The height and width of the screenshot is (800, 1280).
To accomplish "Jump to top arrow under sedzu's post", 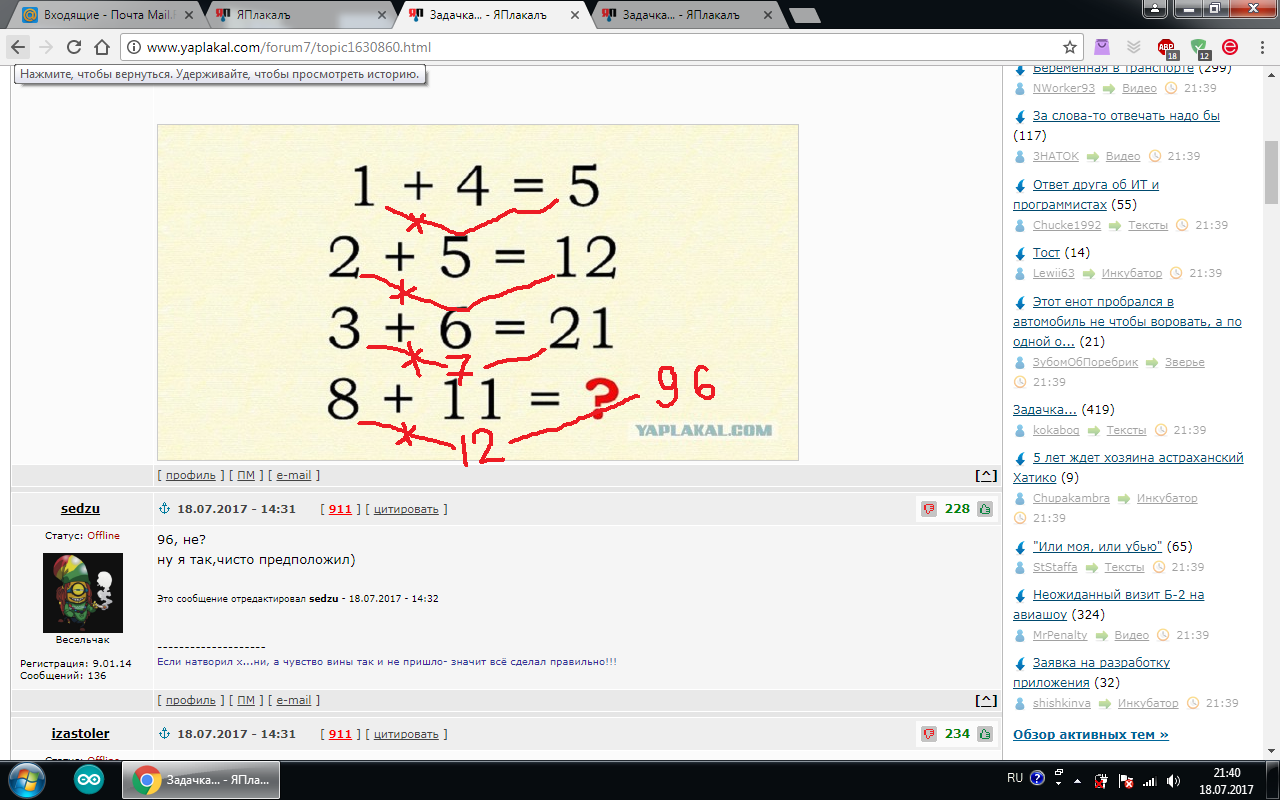I will click(986, 700).
